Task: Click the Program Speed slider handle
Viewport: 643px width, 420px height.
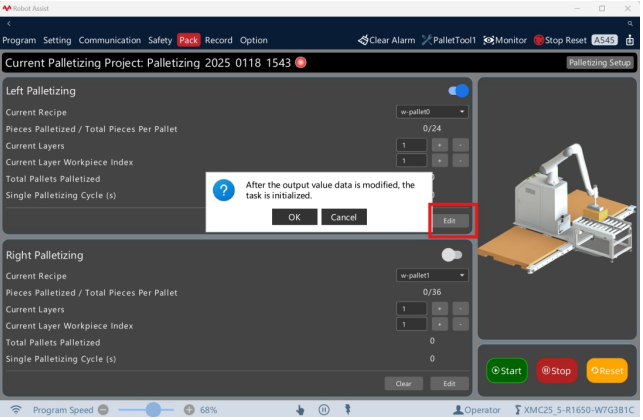Action: 154,409
